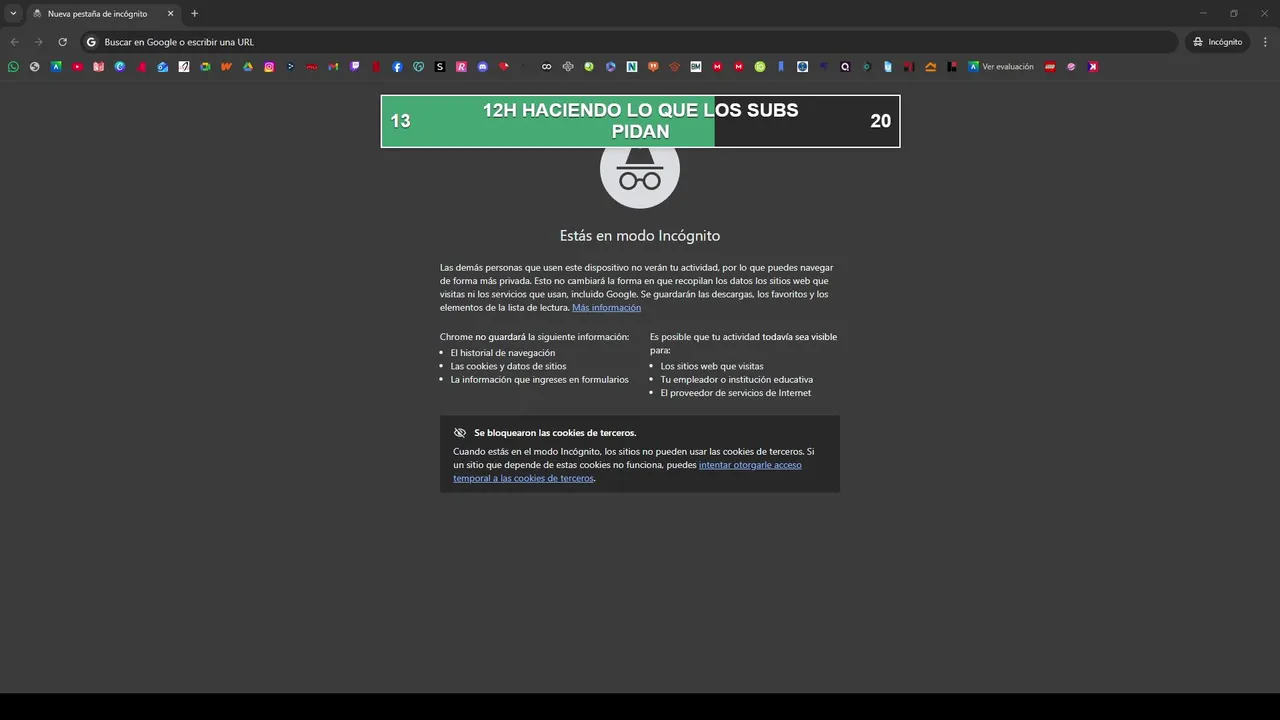Focus the address bar search field
Image resolution: width=1280 pixels, height=720 pixels.
(x=630, y=42)
